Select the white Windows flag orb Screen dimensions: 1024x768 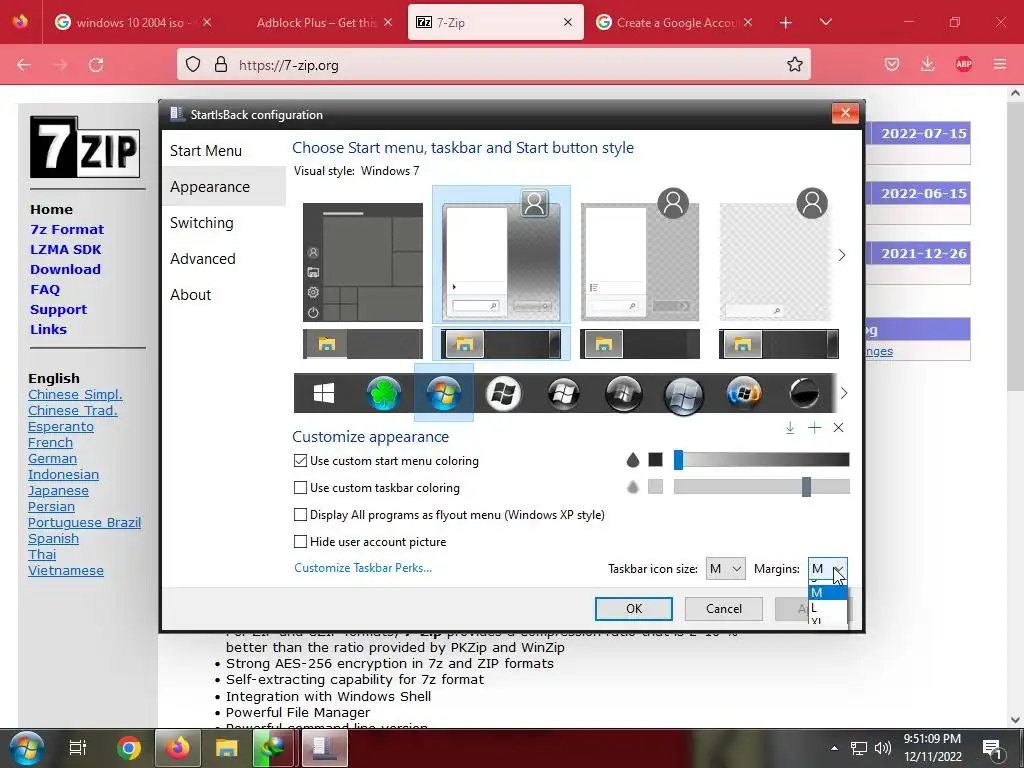coord(504,393)
